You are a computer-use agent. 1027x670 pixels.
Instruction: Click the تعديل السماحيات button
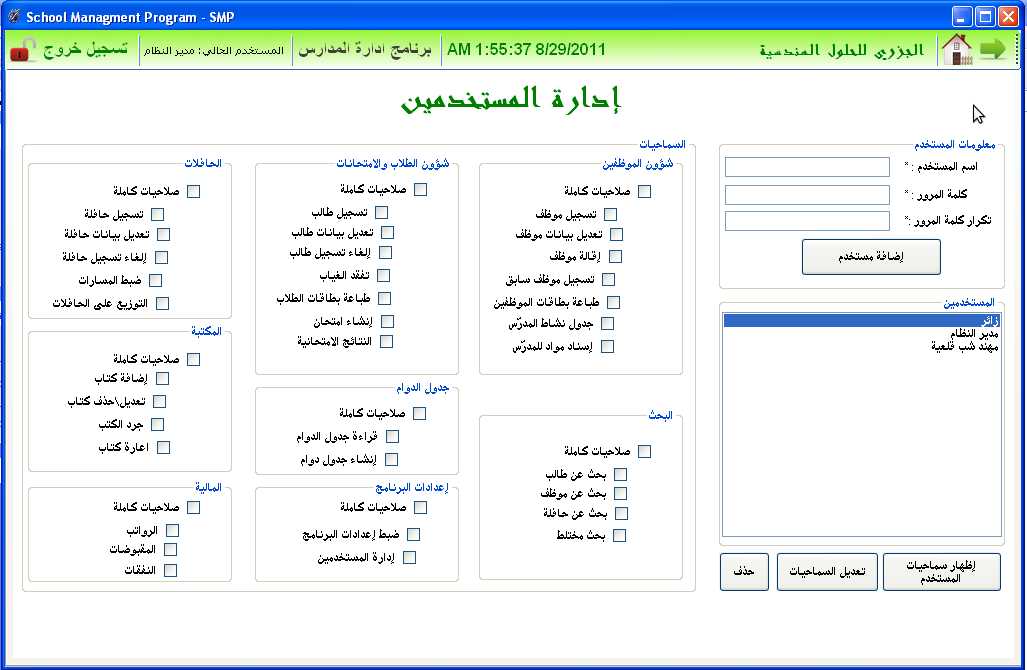[827, 572]
